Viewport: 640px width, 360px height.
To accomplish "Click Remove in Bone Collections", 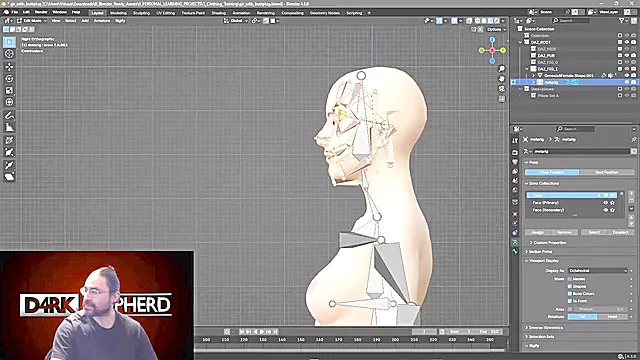I will coord(564,232).
